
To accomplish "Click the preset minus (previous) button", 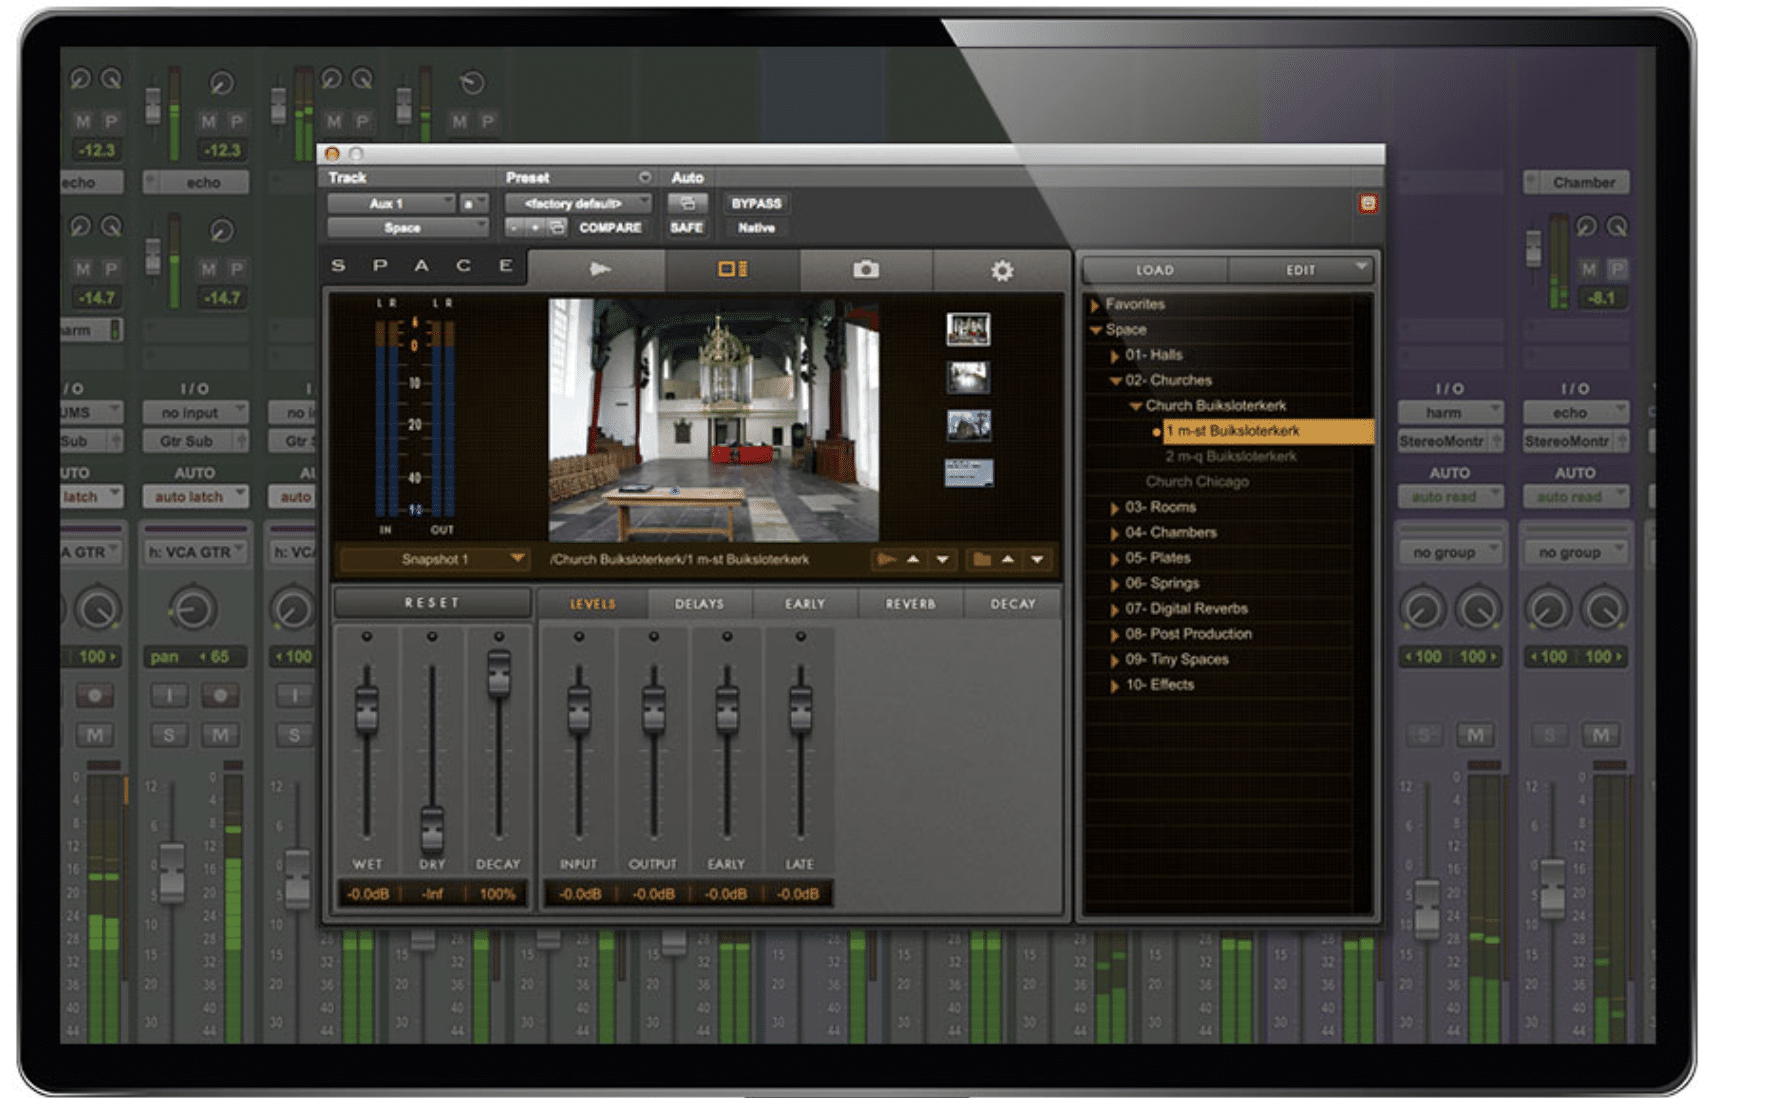I will tap(515, 228).
